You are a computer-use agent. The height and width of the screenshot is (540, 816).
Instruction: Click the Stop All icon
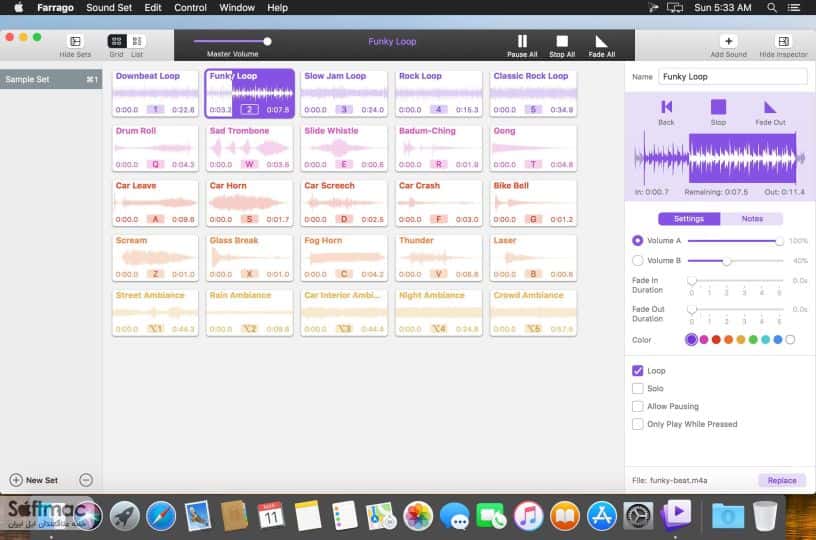(x=562, y=41)
